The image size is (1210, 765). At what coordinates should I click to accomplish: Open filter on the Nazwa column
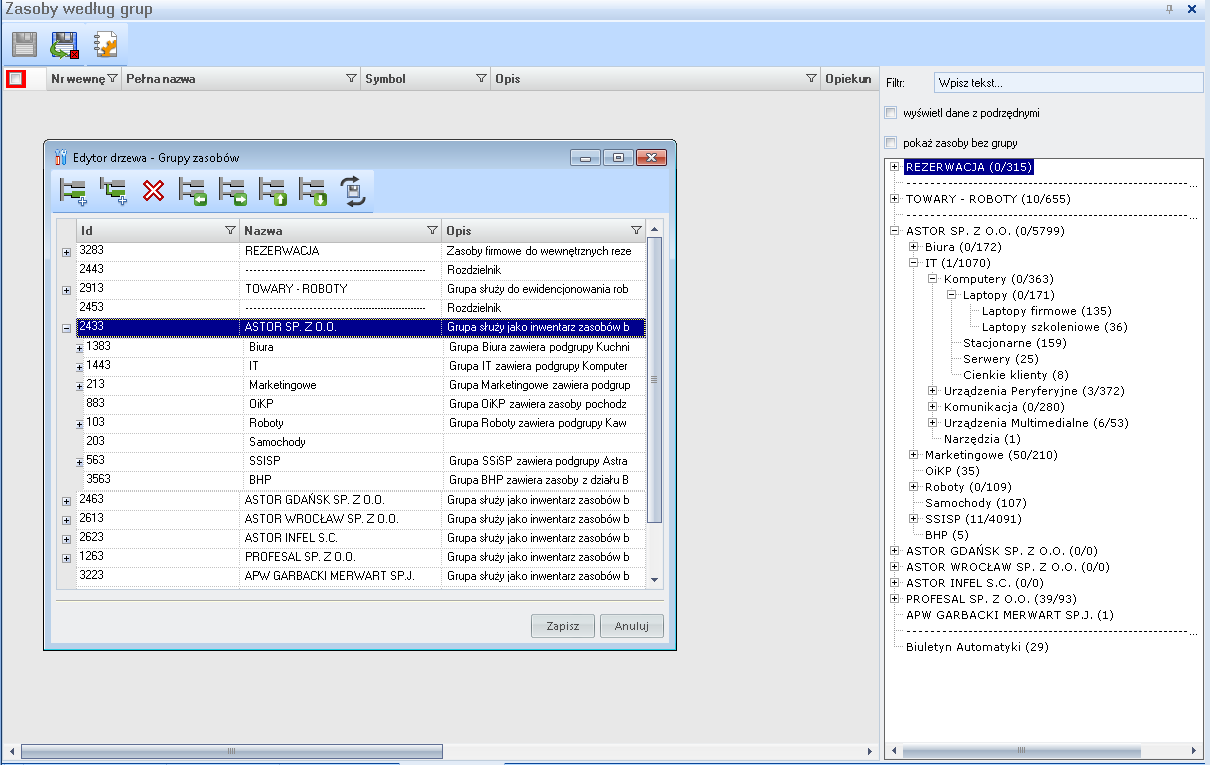[432, 230]
